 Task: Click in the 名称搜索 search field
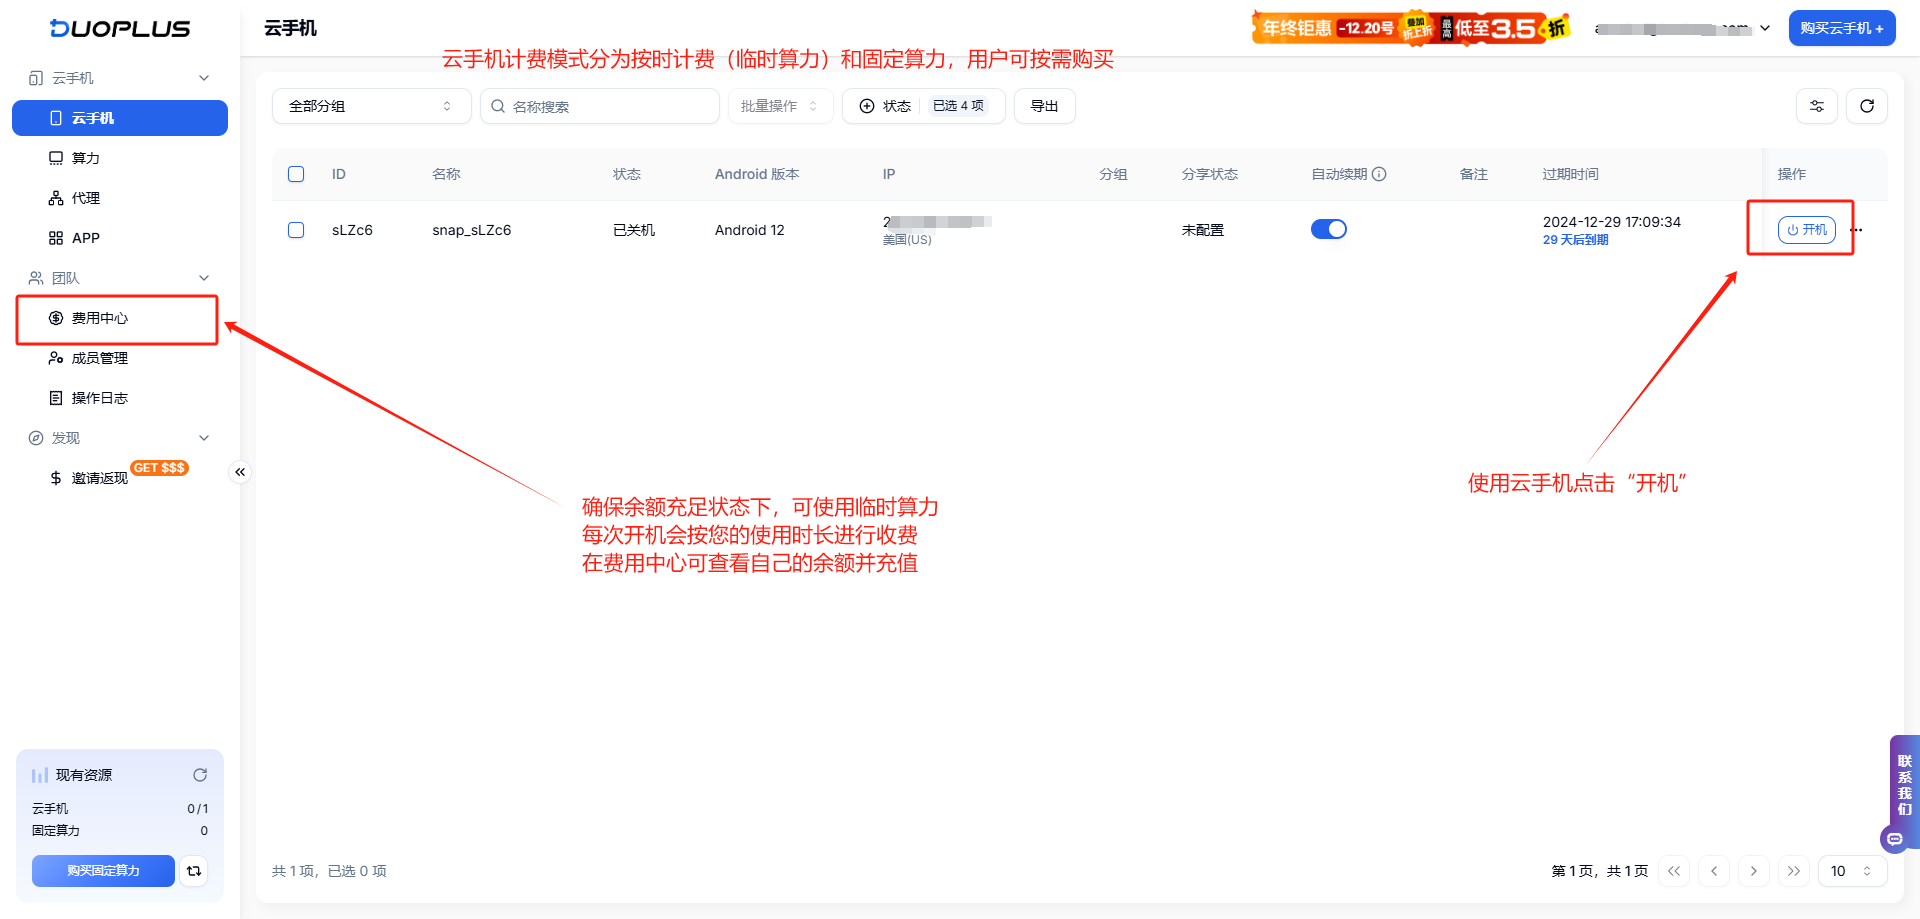600,105
